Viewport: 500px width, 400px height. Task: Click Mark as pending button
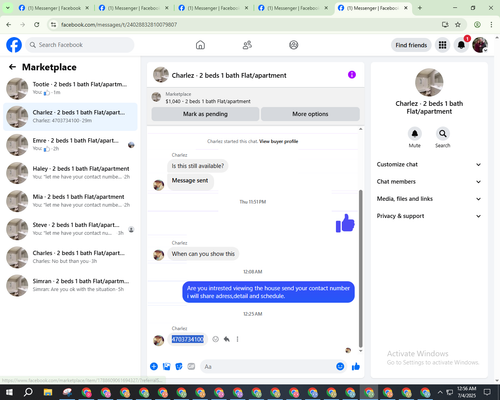coord(205,114)
